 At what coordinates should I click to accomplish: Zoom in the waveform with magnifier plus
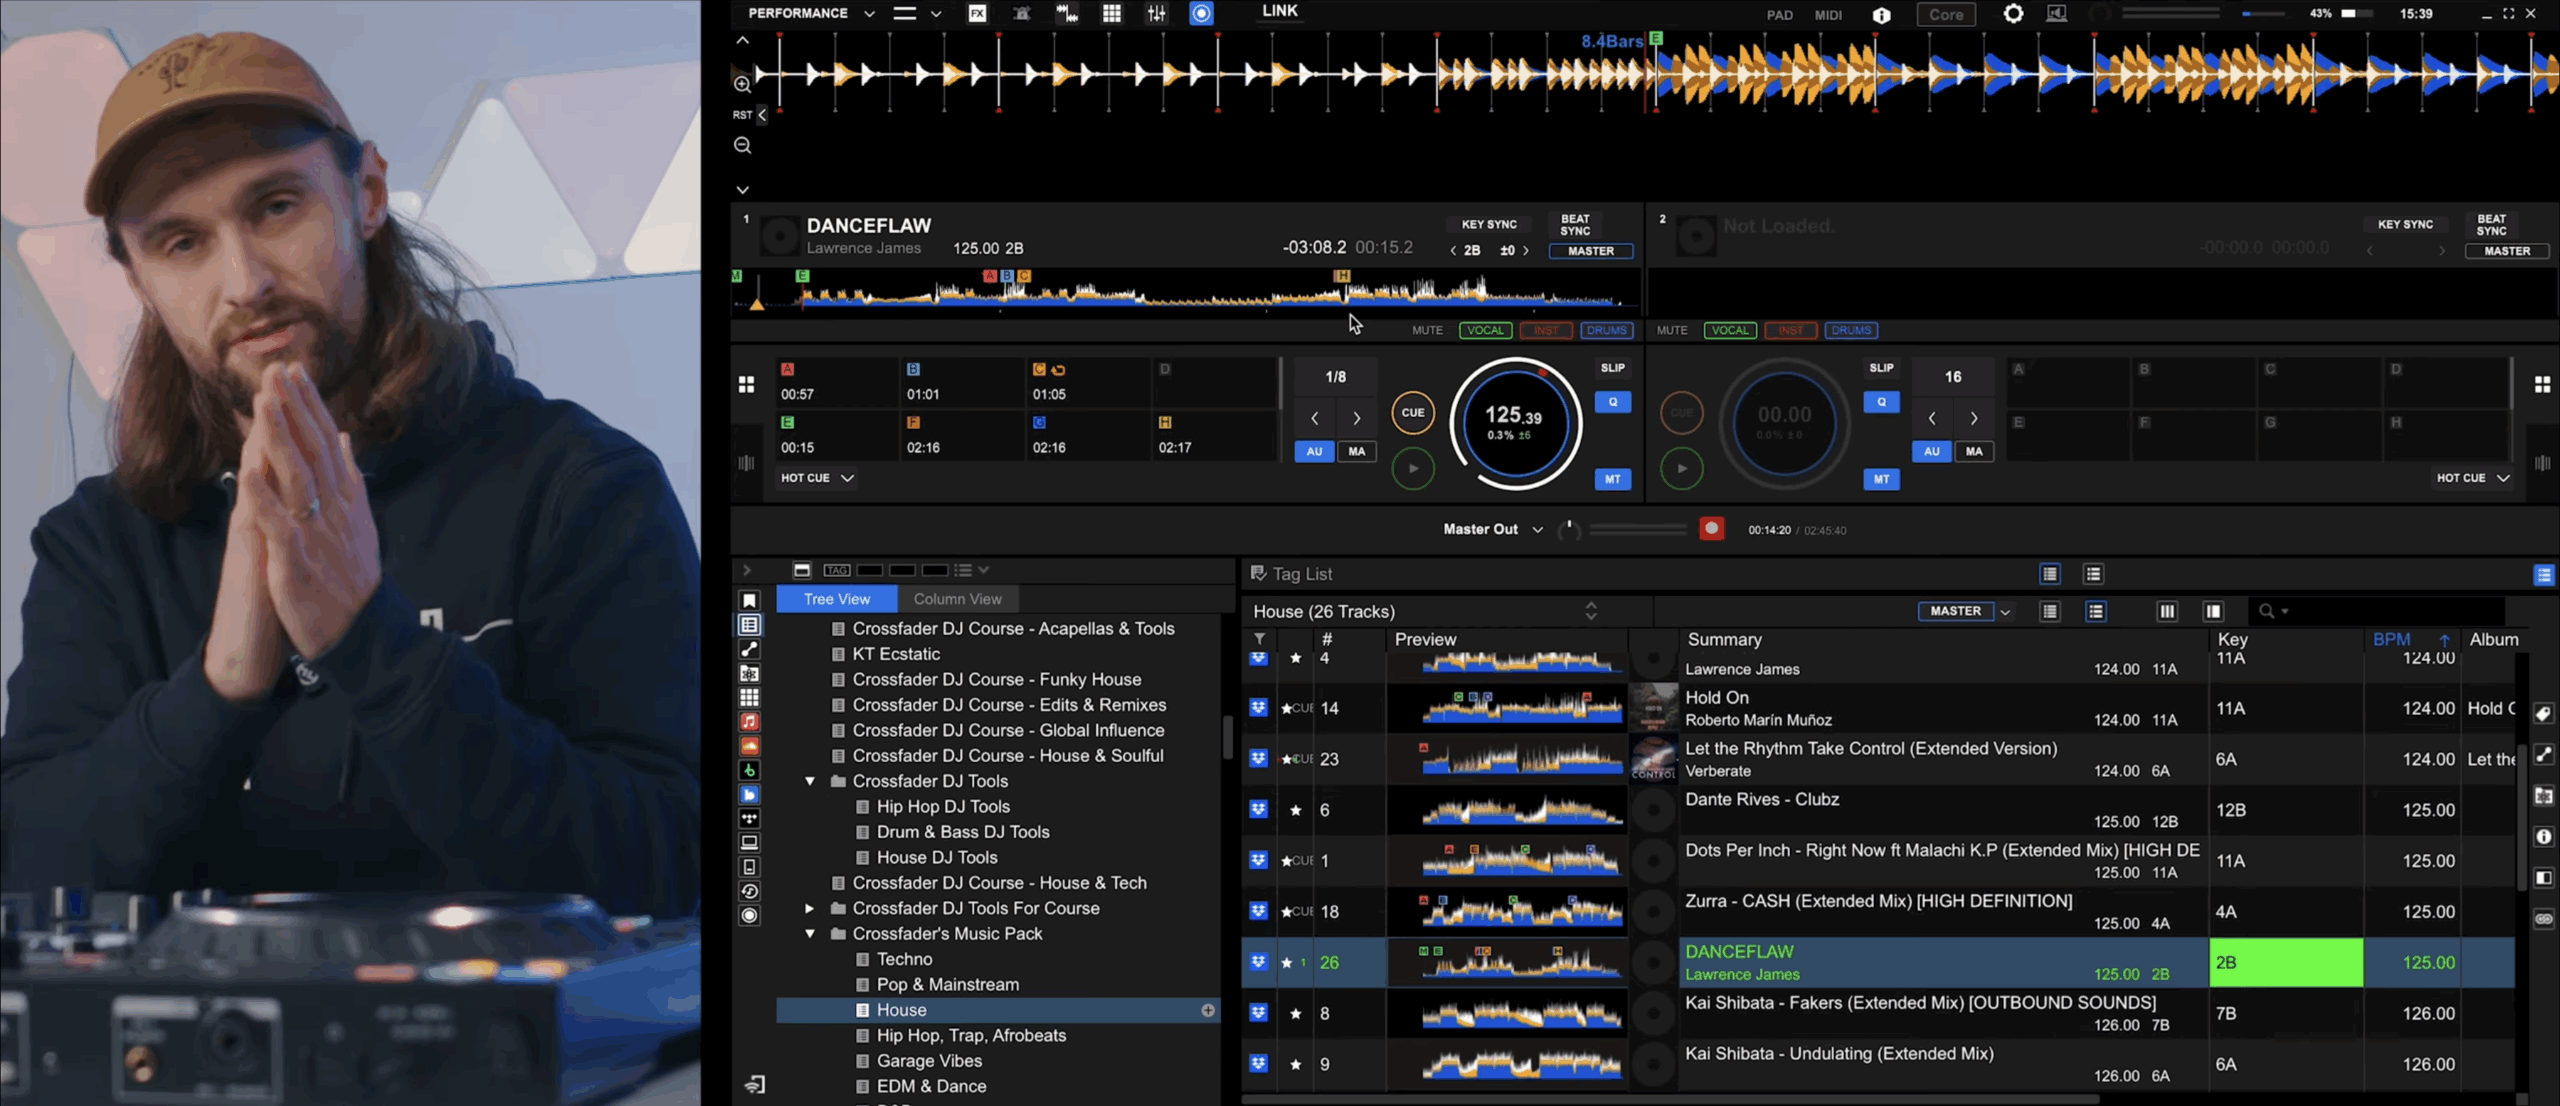click(742, 84)
